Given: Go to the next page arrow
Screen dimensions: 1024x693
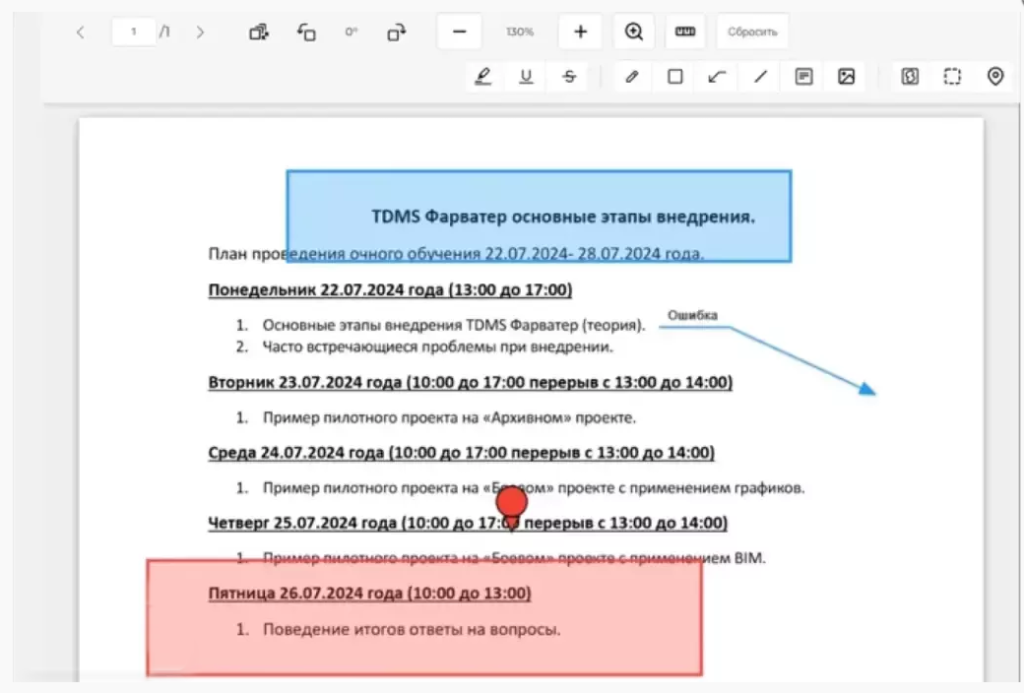Looking at the screenshot, I should click(200, 32).
